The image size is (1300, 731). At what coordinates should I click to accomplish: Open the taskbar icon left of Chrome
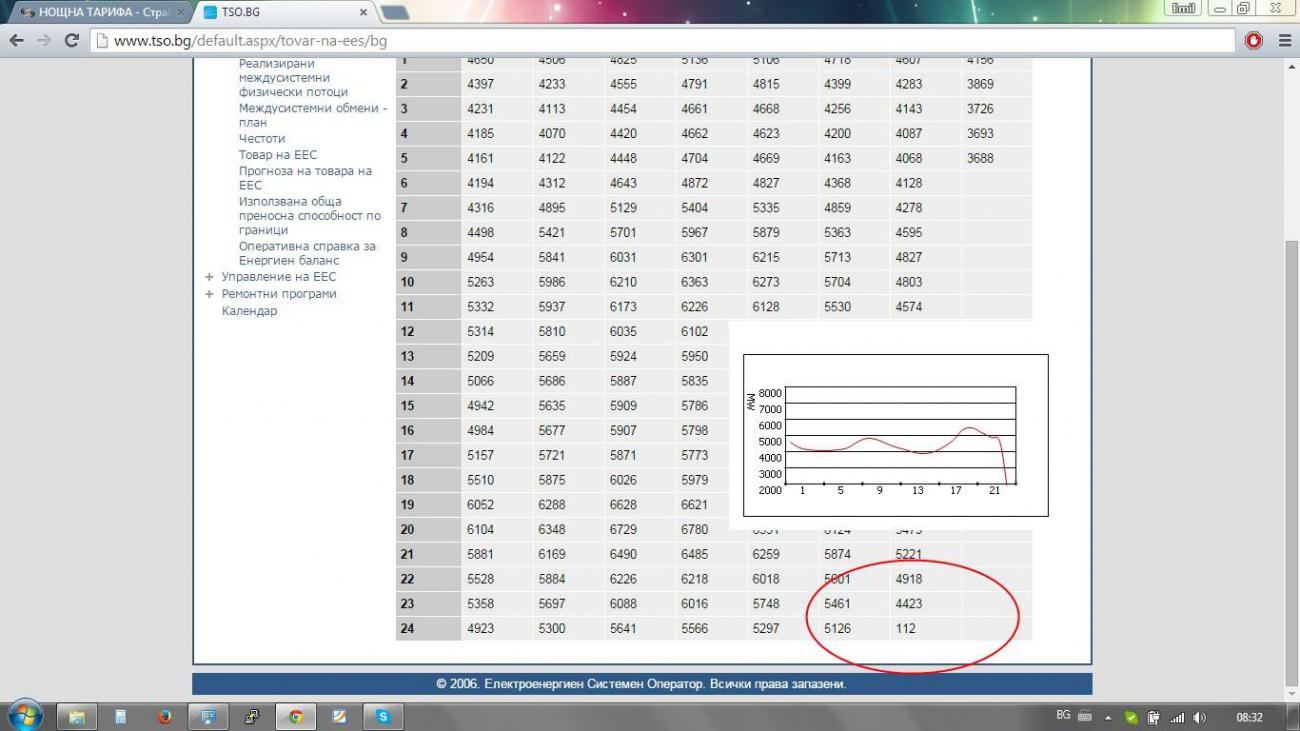click(251, 716)
